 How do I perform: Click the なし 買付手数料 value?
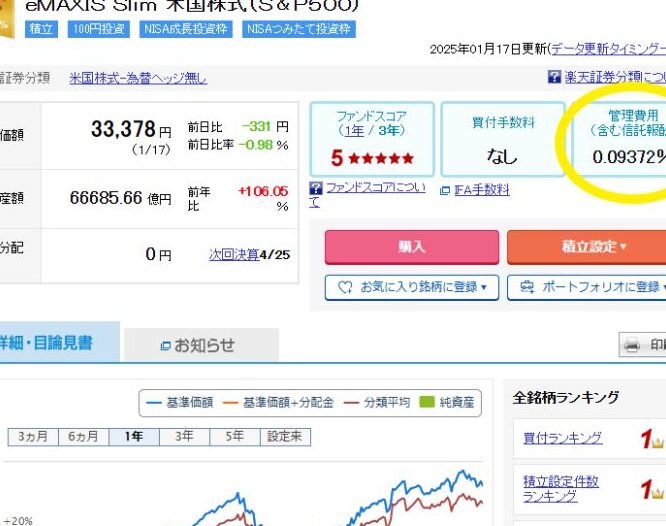click(x=502, y=156)
